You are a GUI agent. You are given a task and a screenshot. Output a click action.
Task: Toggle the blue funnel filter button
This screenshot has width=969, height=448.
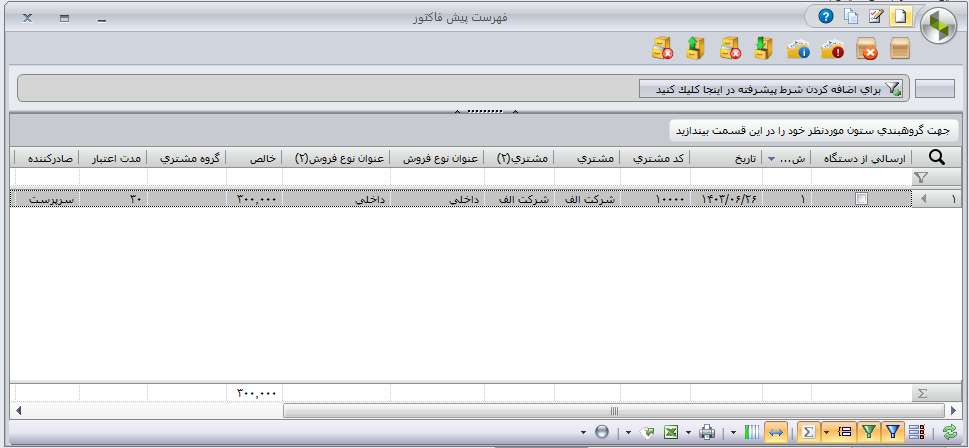(x=892, y=432)
